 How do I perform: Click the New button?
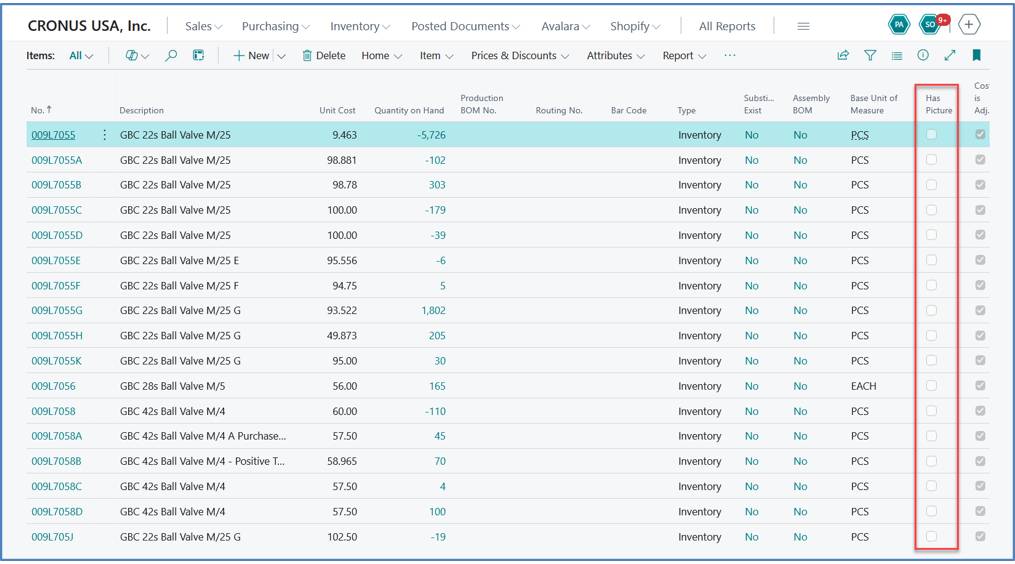coord(251,56)
